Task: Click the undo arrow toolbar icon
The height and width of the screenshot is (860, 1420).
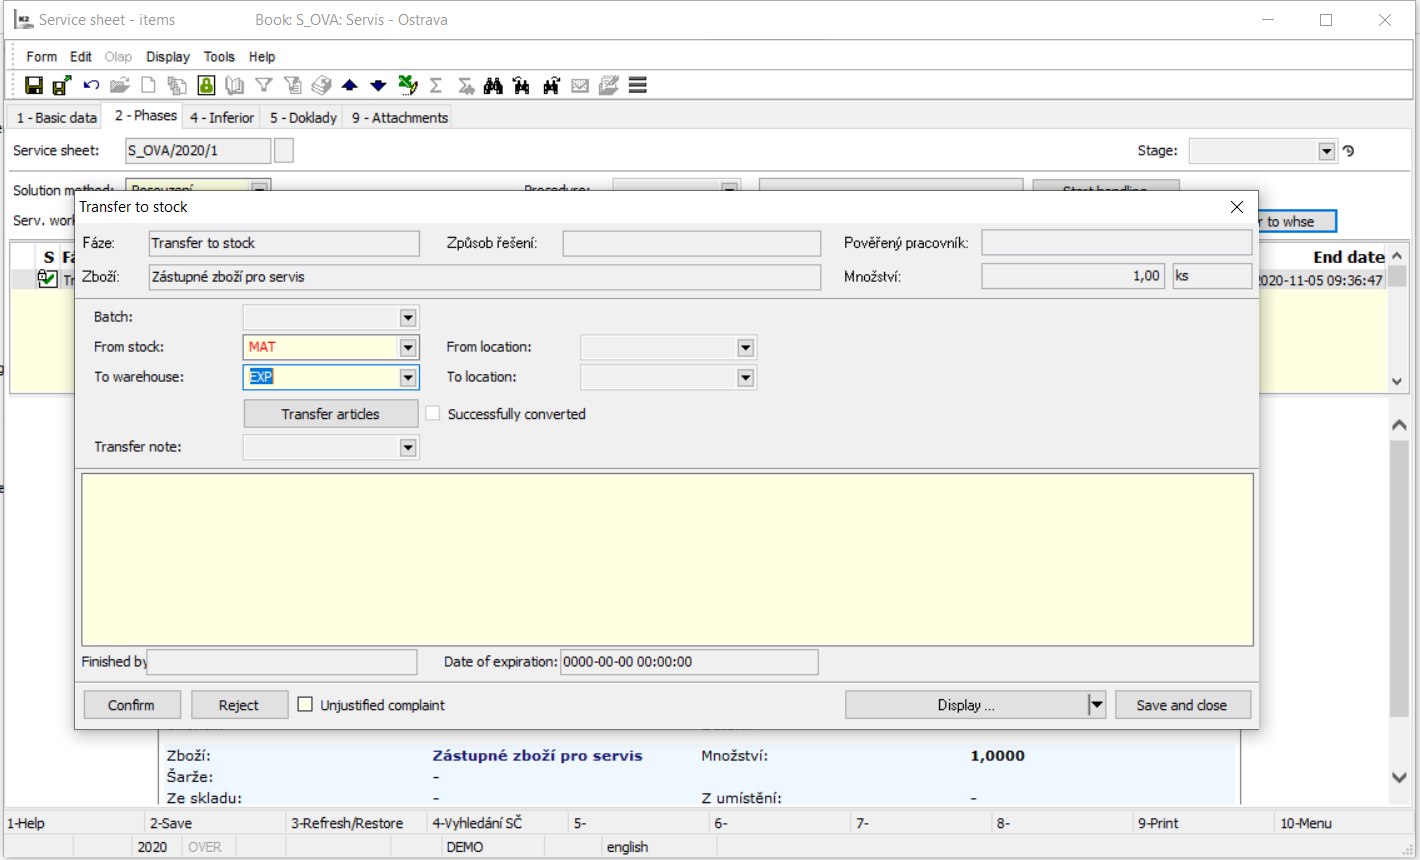Action: point(91,86)
